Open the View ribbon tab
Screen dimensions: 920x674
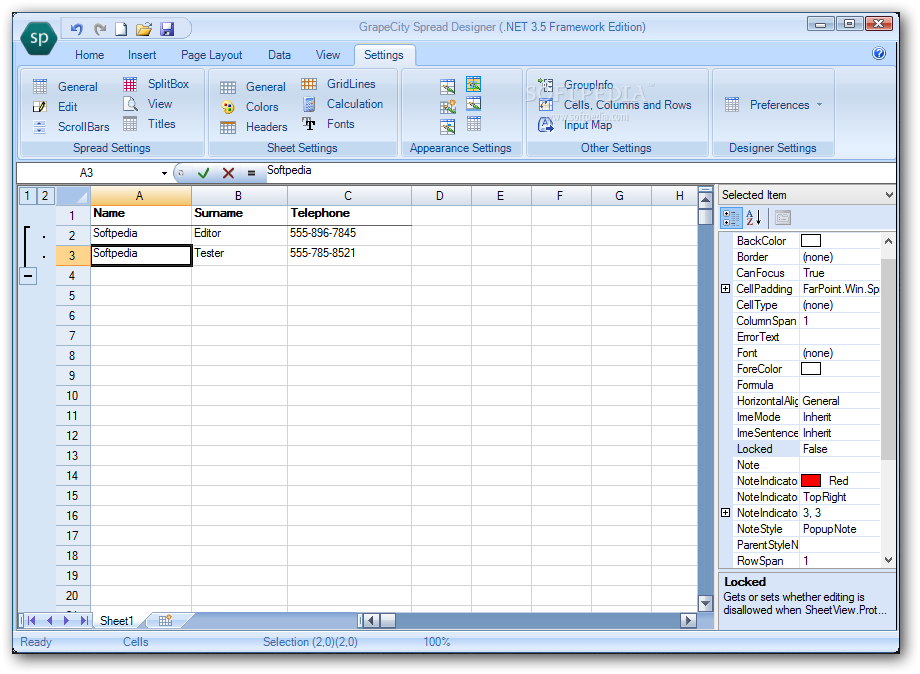pyautogui.click(x=327, y=55)
